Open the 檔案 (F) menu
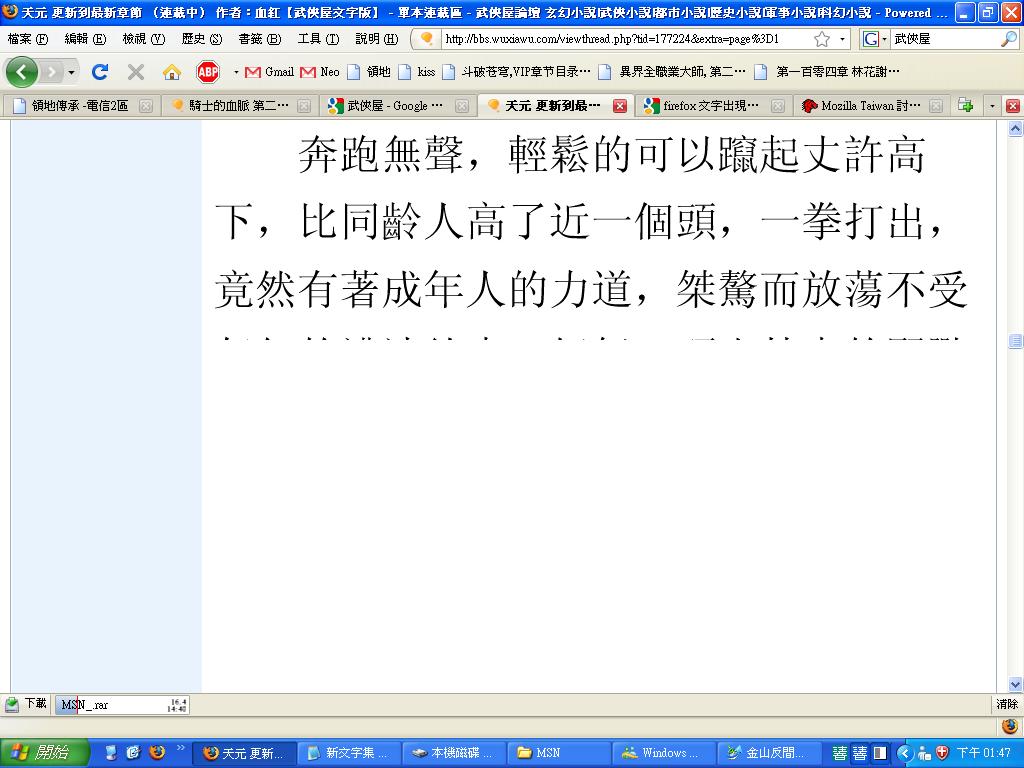 coord(27,39)
